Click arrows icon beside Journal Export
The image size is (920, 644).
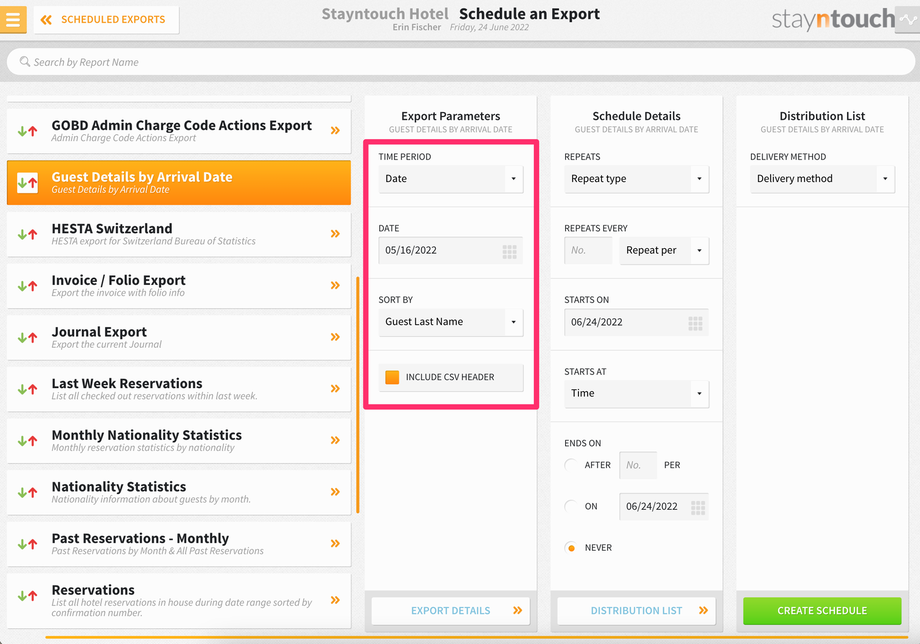pos(28,337)
